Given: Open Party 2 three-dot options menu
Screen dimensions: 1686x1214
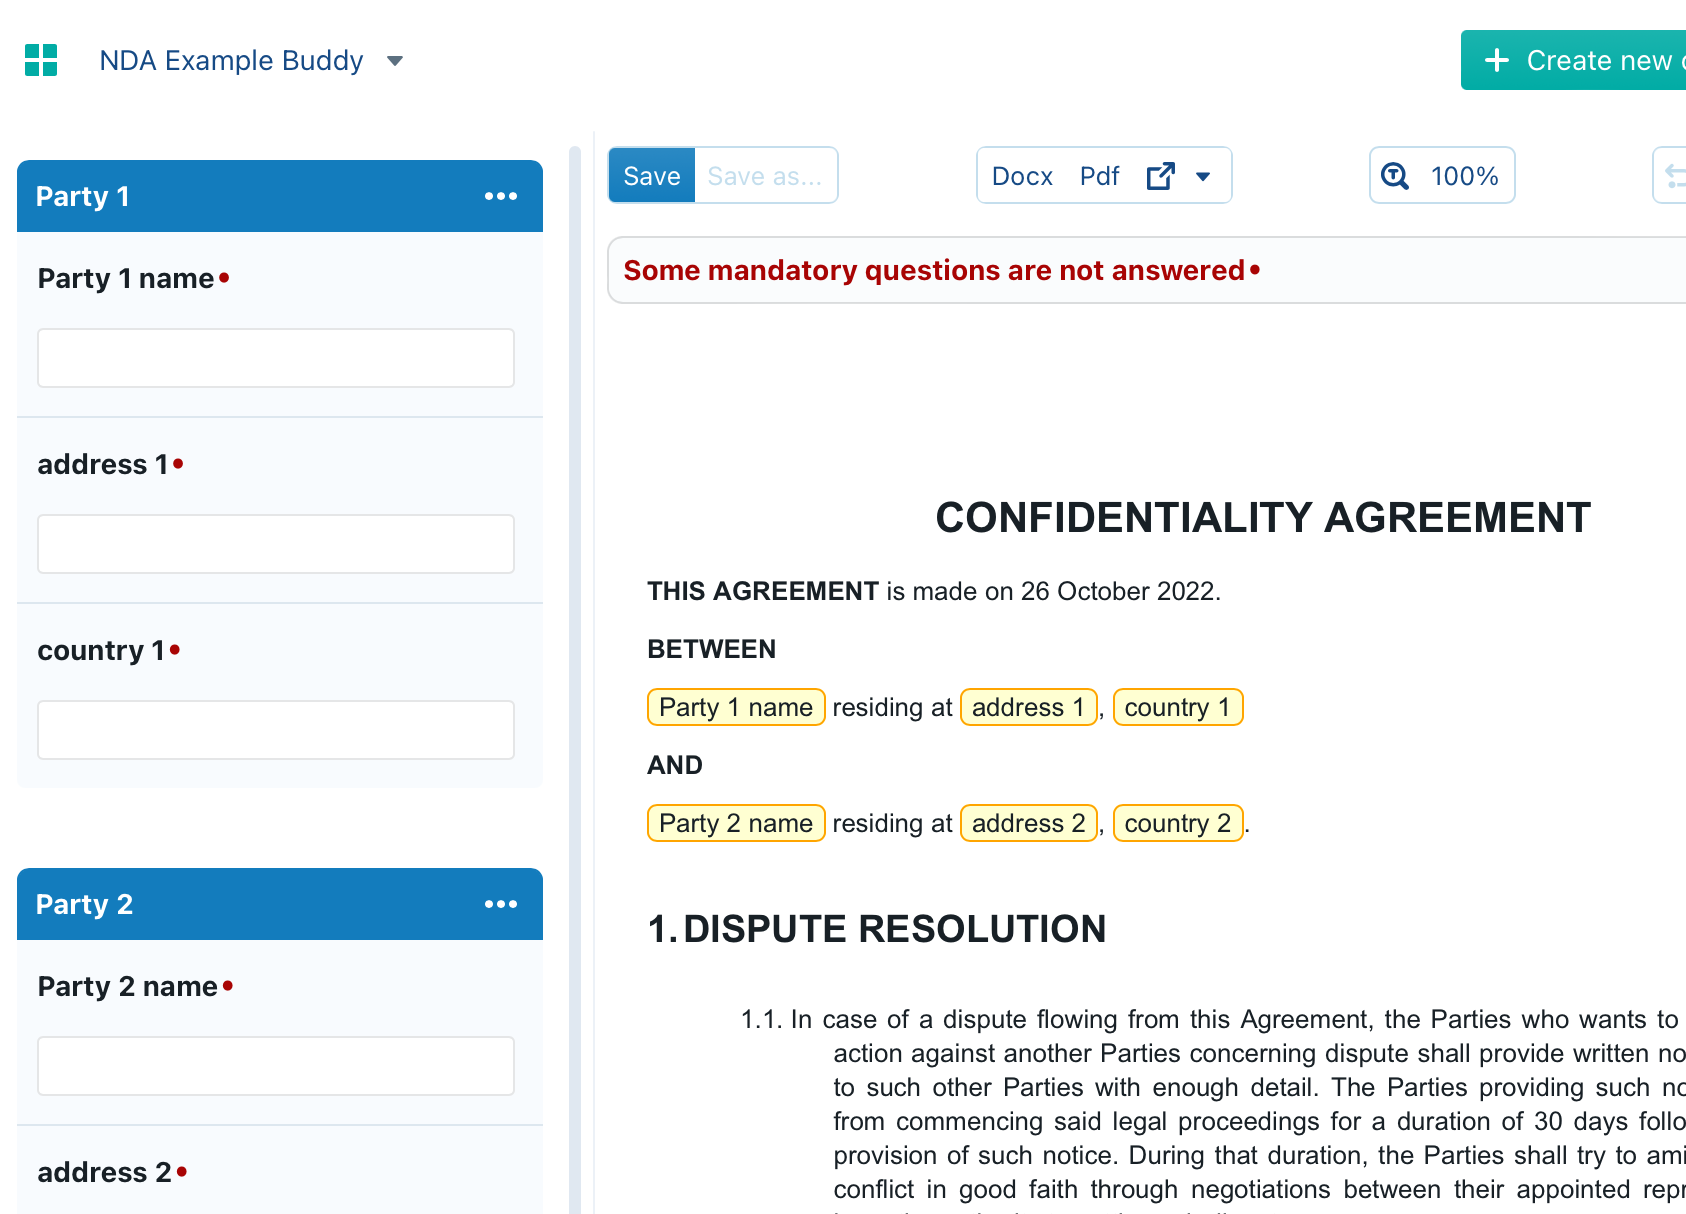Looking at the screenshot, I should pyautogui.click(x=500, y=904).
